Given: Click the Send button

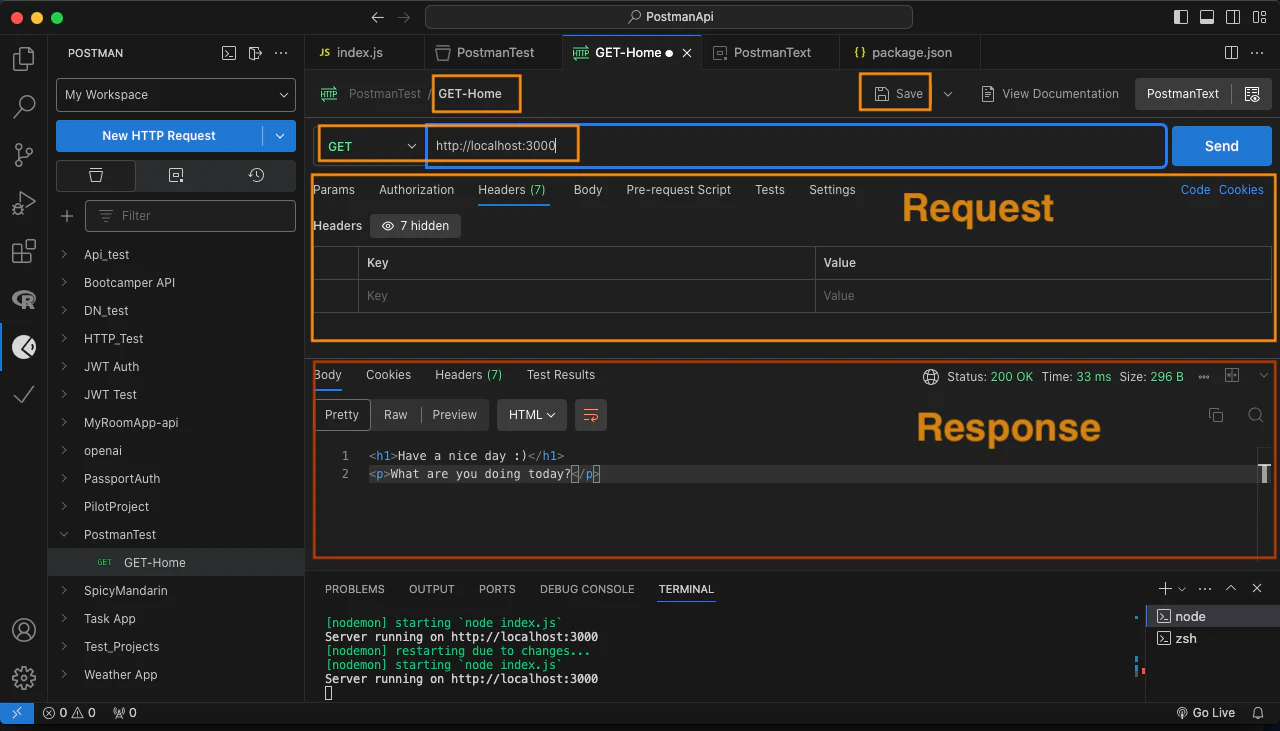Looking at the screenshot, I should (1222, 146).
